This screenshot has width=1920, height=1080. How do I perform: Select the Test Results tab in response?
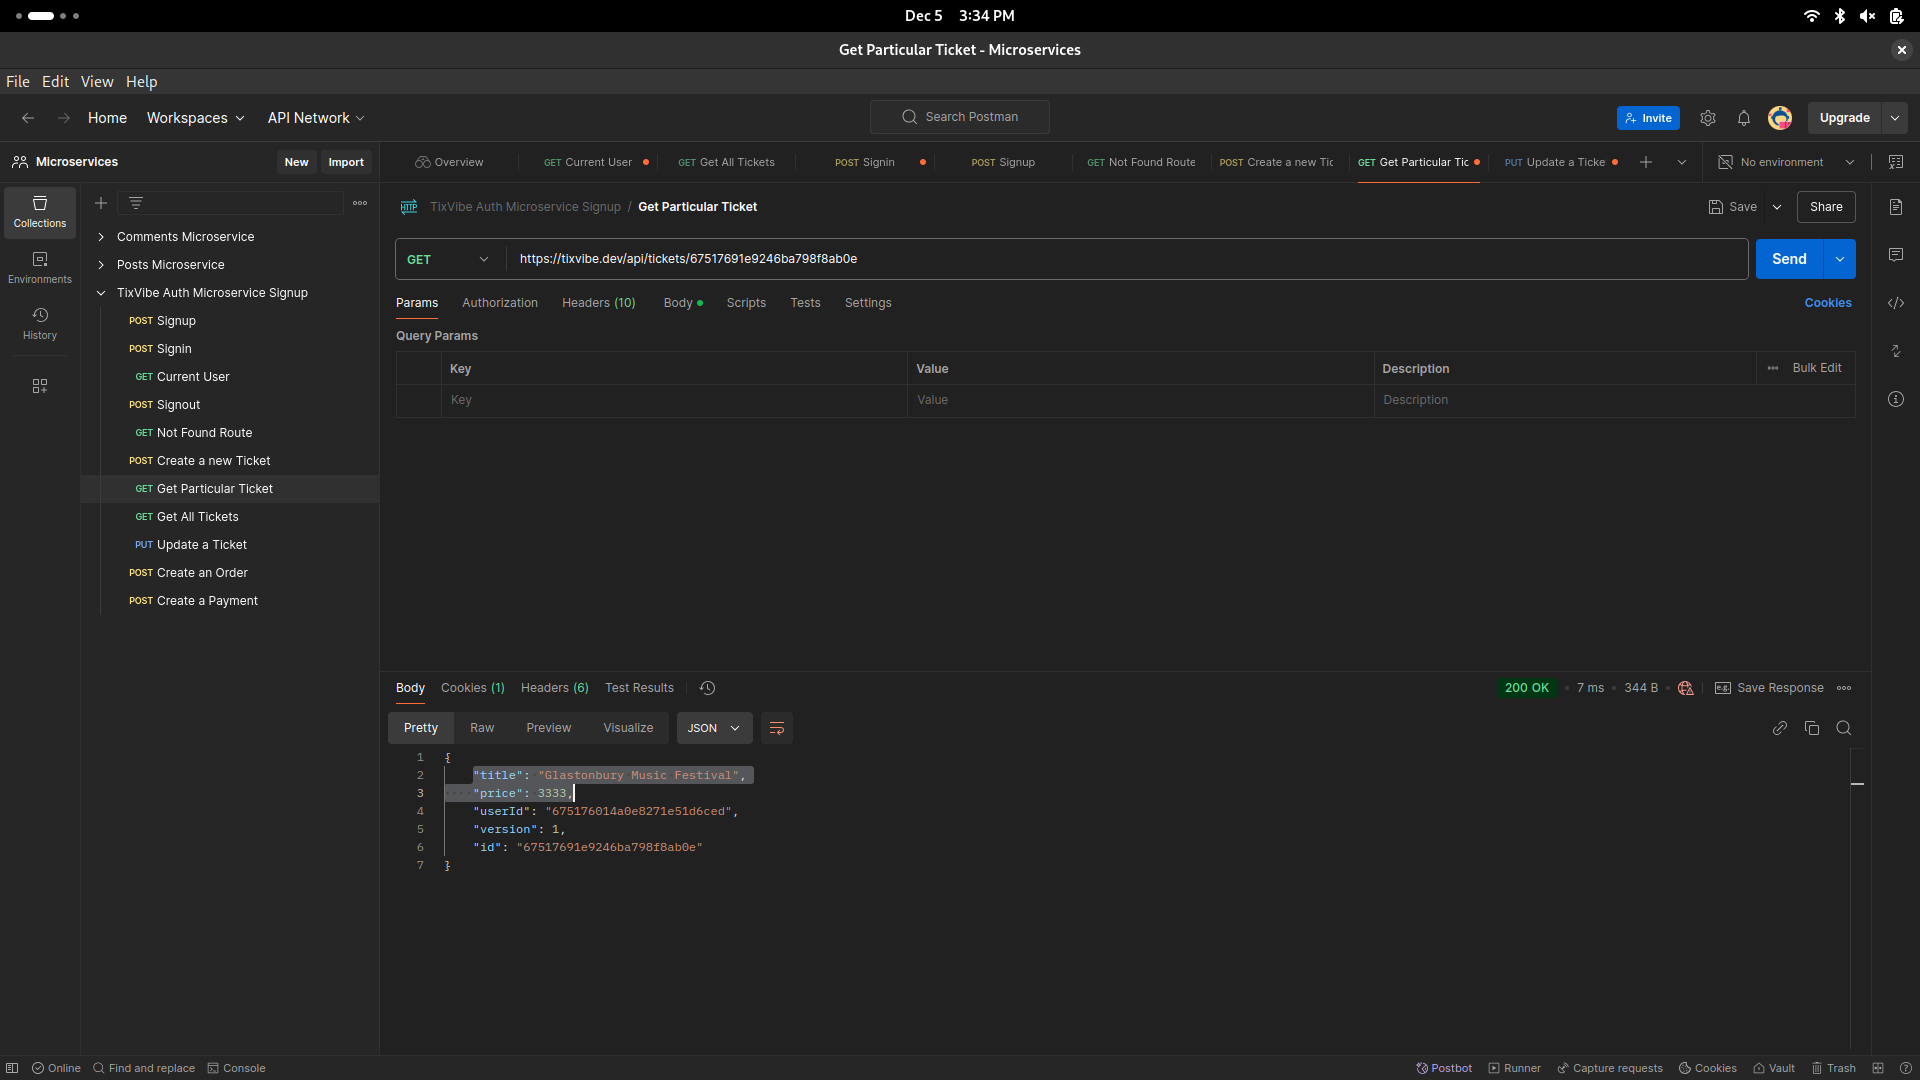pyautogui.click(x=640, y=687)
